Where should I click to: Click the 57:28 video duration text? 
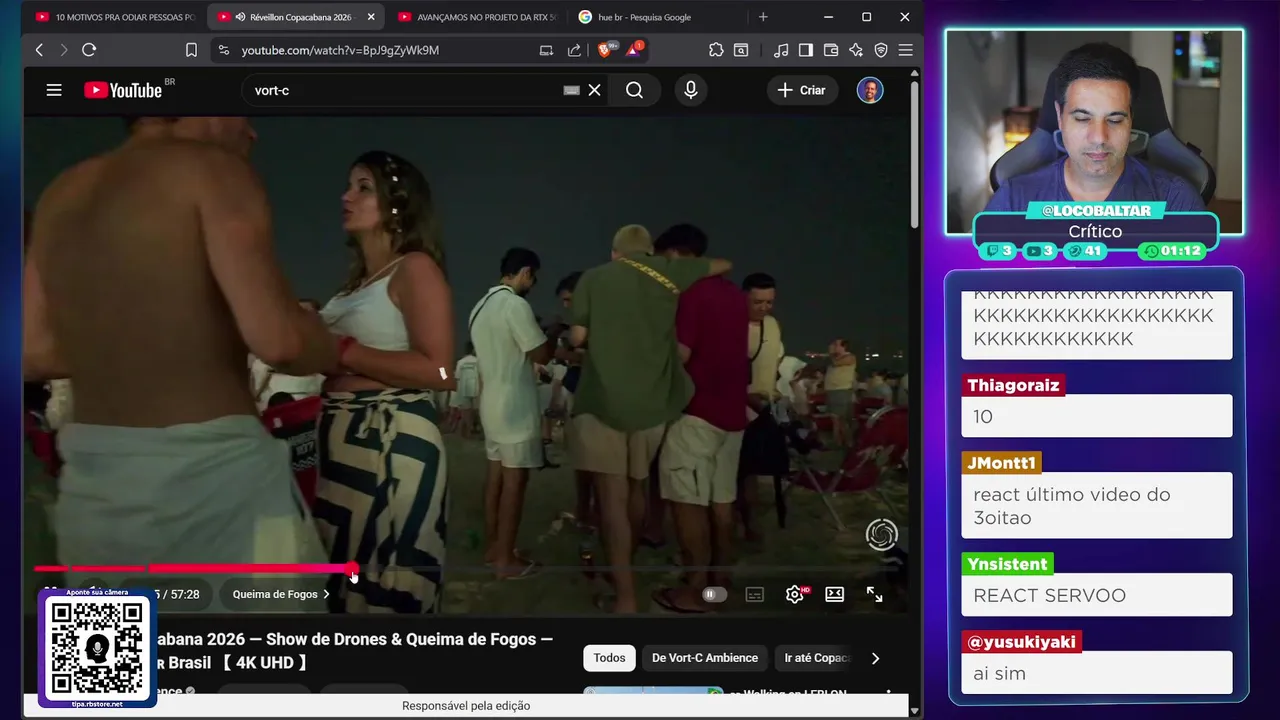click(x=185, y=594)
